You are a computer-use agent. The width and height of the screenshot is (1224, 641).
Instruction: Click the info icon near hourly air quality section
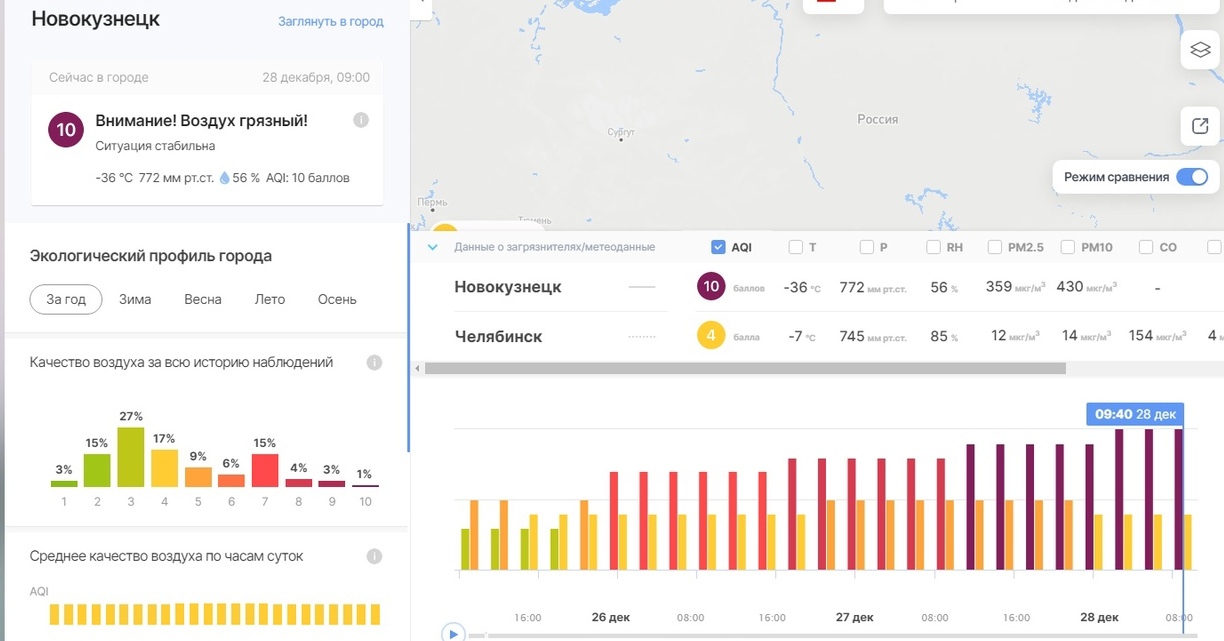pyautogui.click(x=374, y=556)
